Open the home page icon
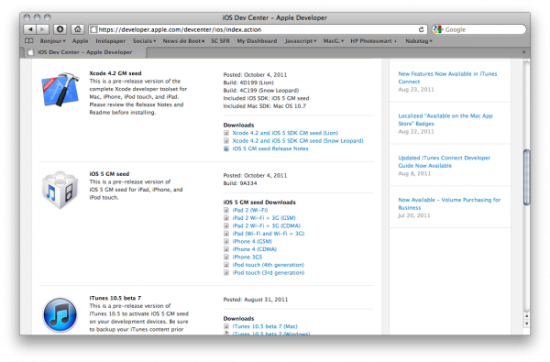This screenshot has width=550, height=362. click(x=78, y=29)
